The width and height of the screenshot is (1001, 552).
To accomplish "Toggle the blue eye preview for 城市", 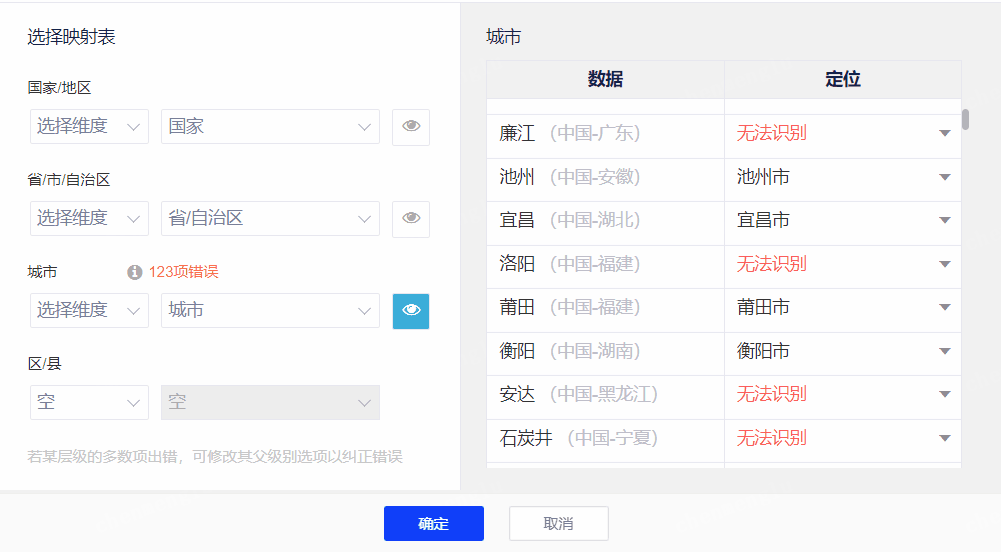I will 411,311.
